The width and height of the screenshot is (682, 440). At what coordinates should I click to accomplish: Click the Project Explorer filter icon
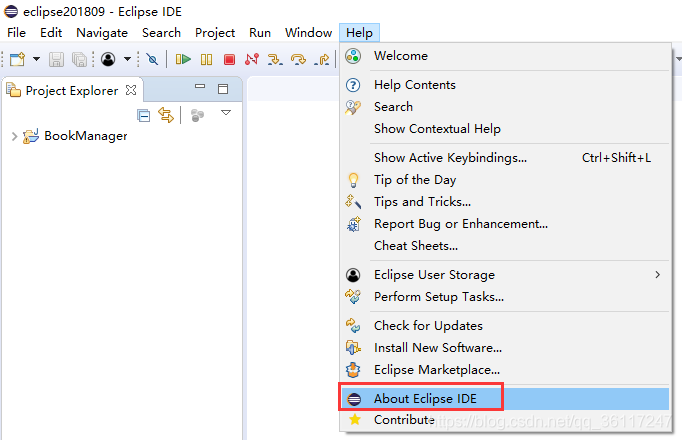click(x=197, y=115)
